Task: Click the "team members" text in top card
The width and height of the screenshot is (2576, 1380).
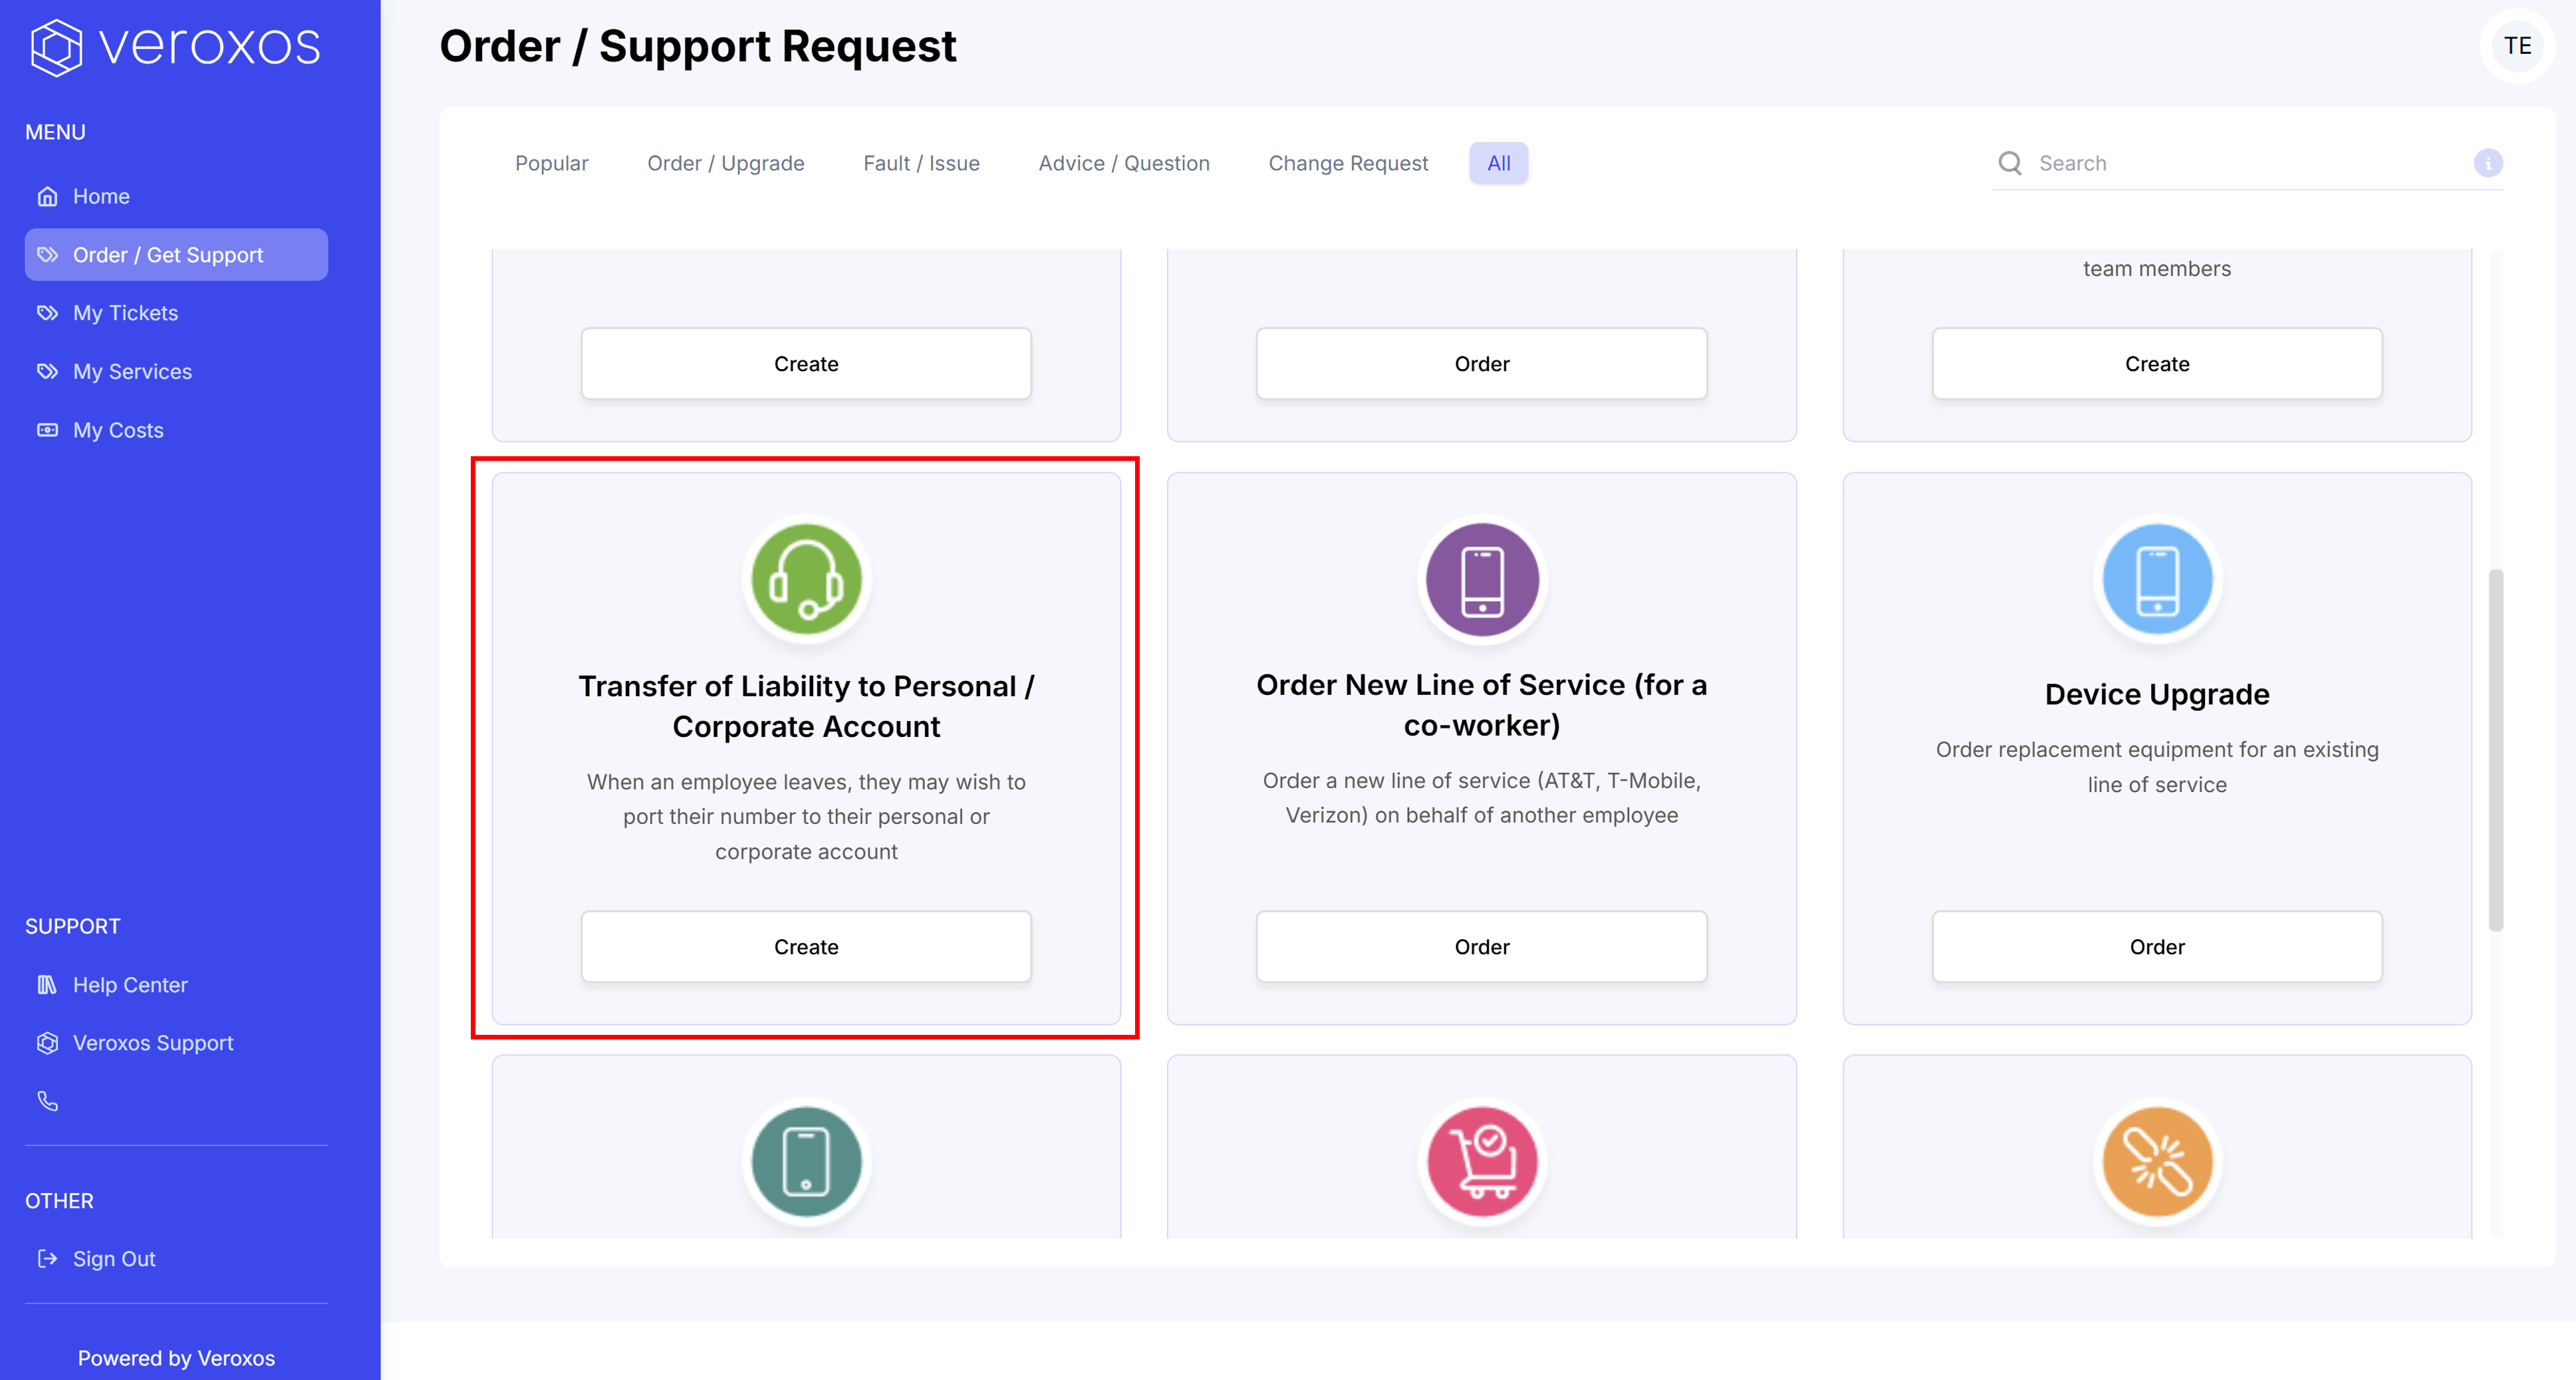Action: (x=2157, y=269)
